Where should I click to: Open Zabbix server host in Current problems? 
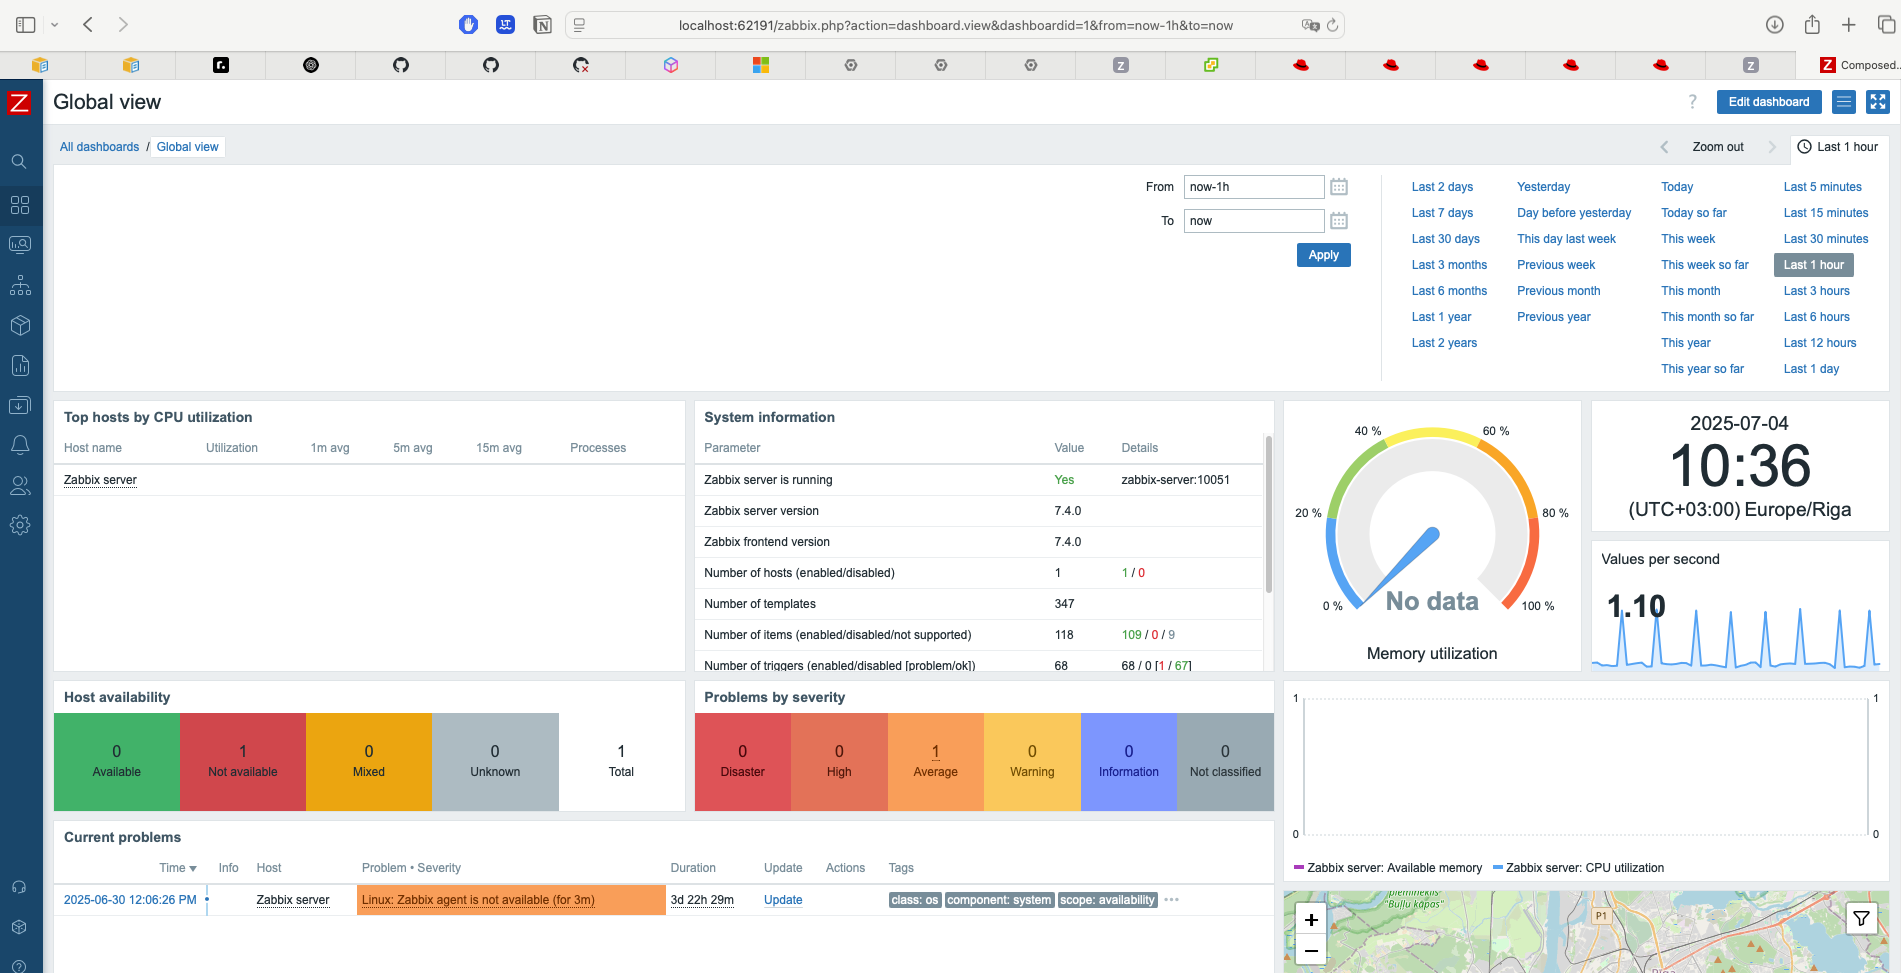tap(292, 900)
